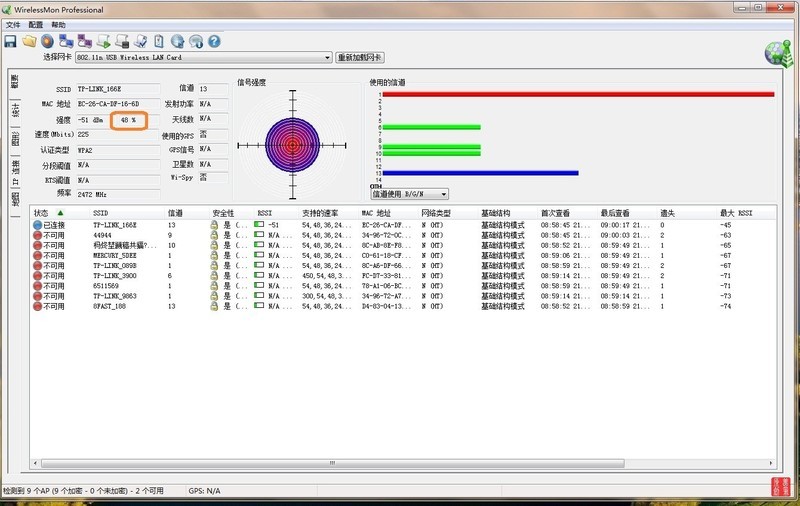Click the RSSI signal bar icon for 6511569
Screen dimensions: 800x506
[x=259, y=286]
